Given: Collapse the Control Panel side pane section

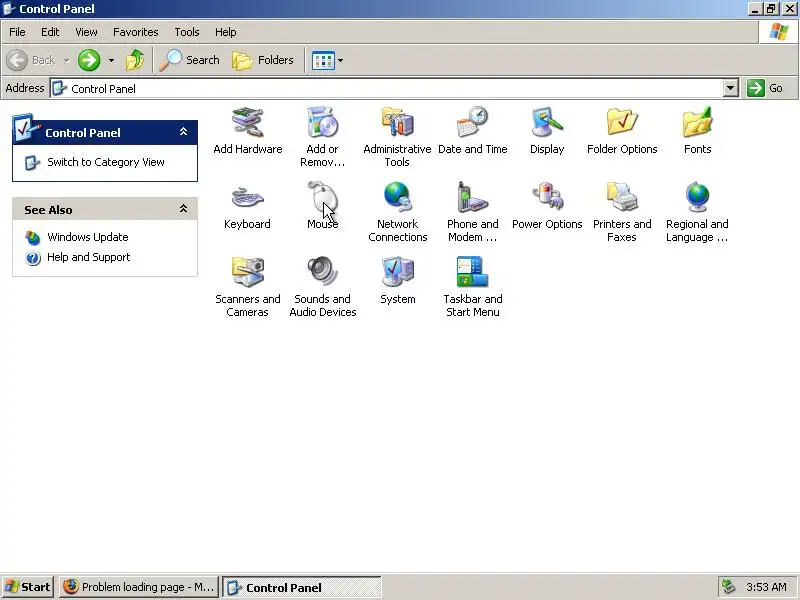Looking at the screenshot, I should [x=183, y=132].
